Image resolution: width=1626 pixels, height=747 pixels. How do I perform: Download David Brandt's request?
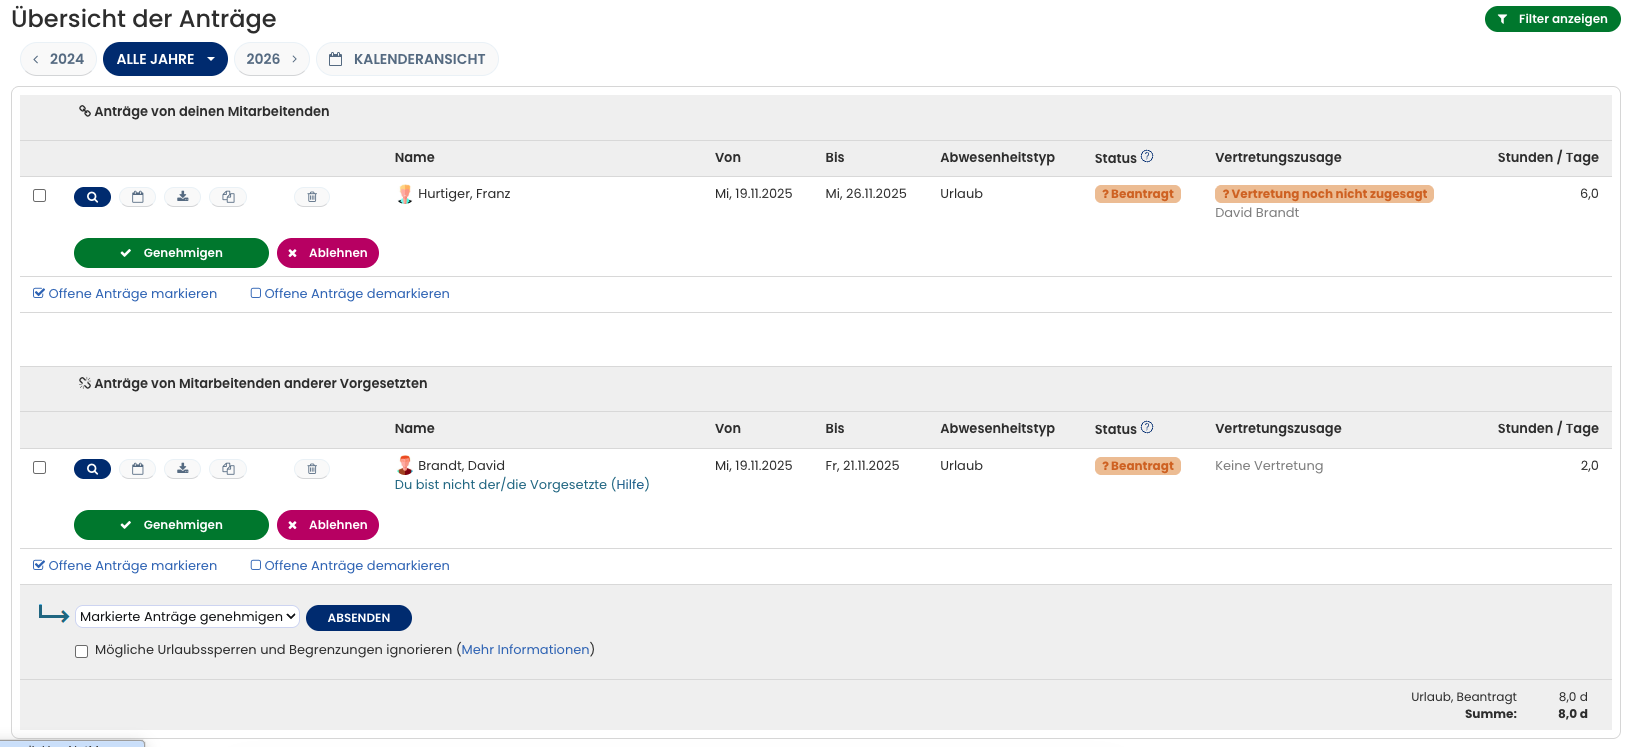point(183,469)
